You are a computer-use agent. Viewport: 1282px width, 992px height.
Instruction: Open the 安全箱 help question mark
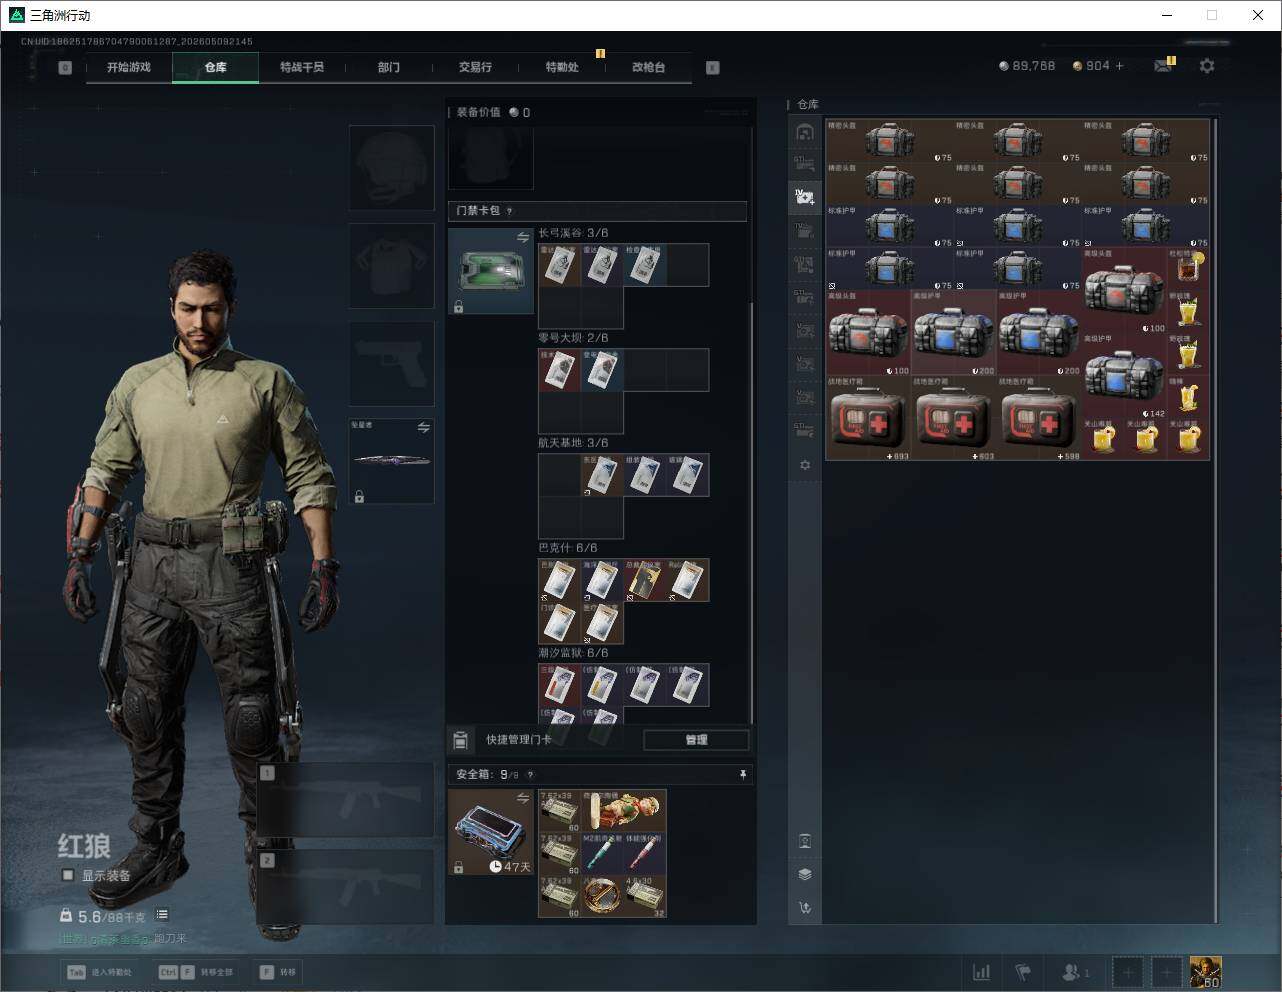(530, 775)
